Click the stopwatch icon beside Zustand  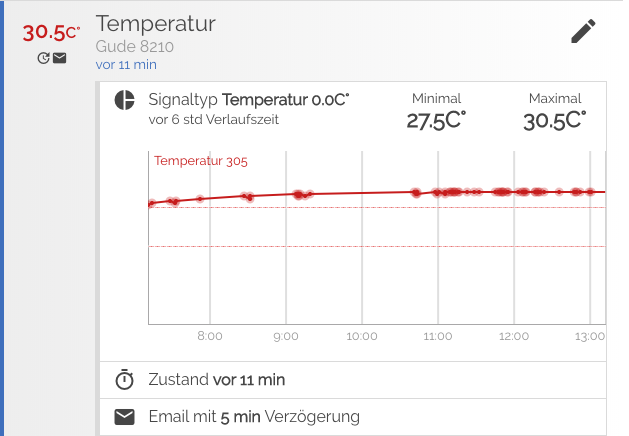(x=124, y=379)
